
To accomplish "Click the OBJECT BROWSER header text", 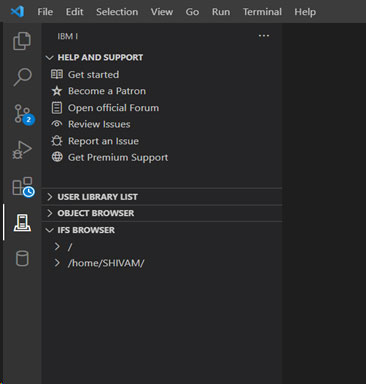I will 96,213.
